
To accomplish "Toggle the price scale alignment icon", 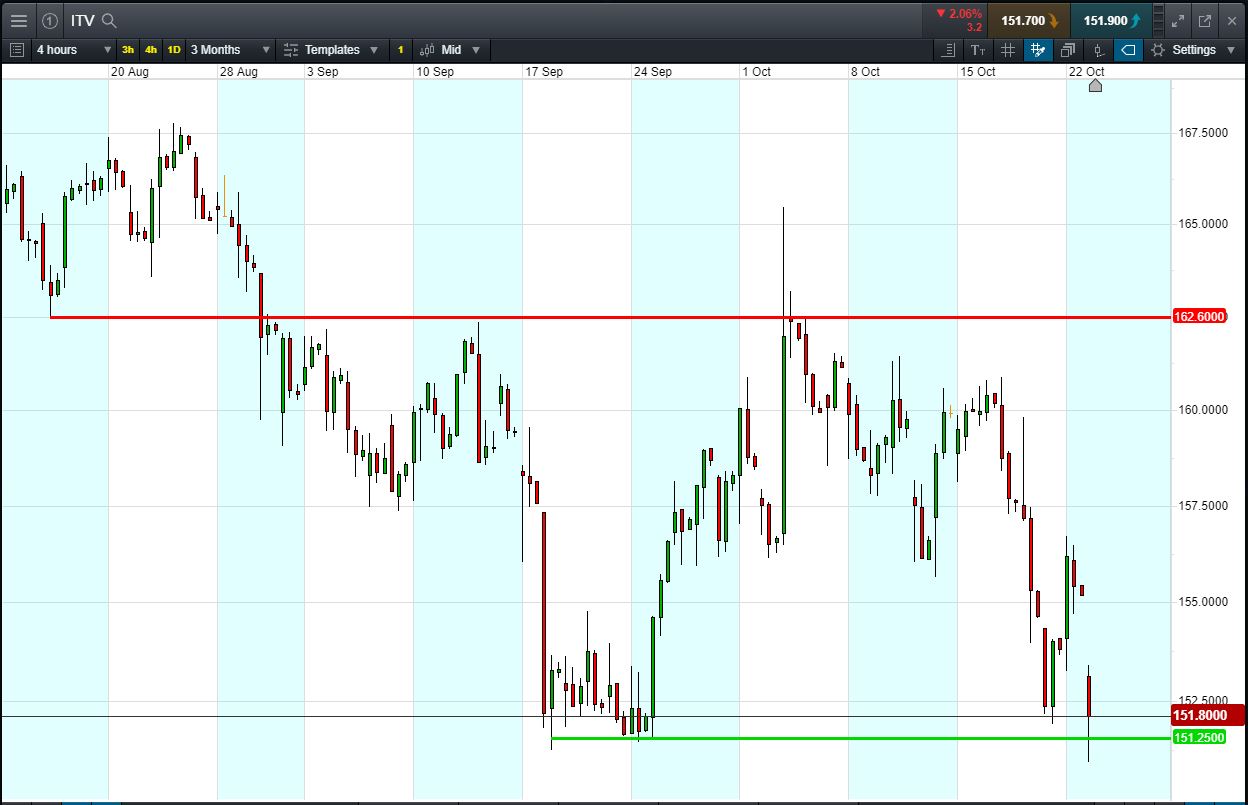I will (948, 49).
